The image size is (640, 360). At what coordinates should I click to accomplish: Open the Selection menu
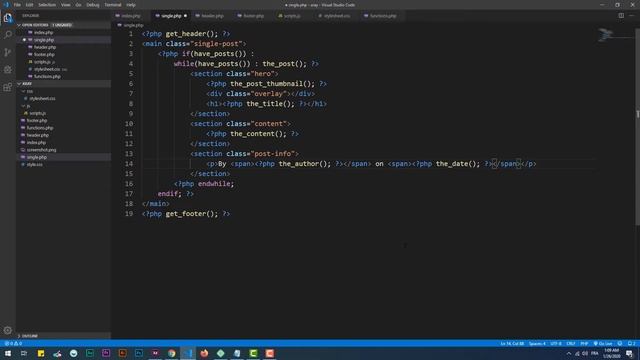[x=47, y=5]
